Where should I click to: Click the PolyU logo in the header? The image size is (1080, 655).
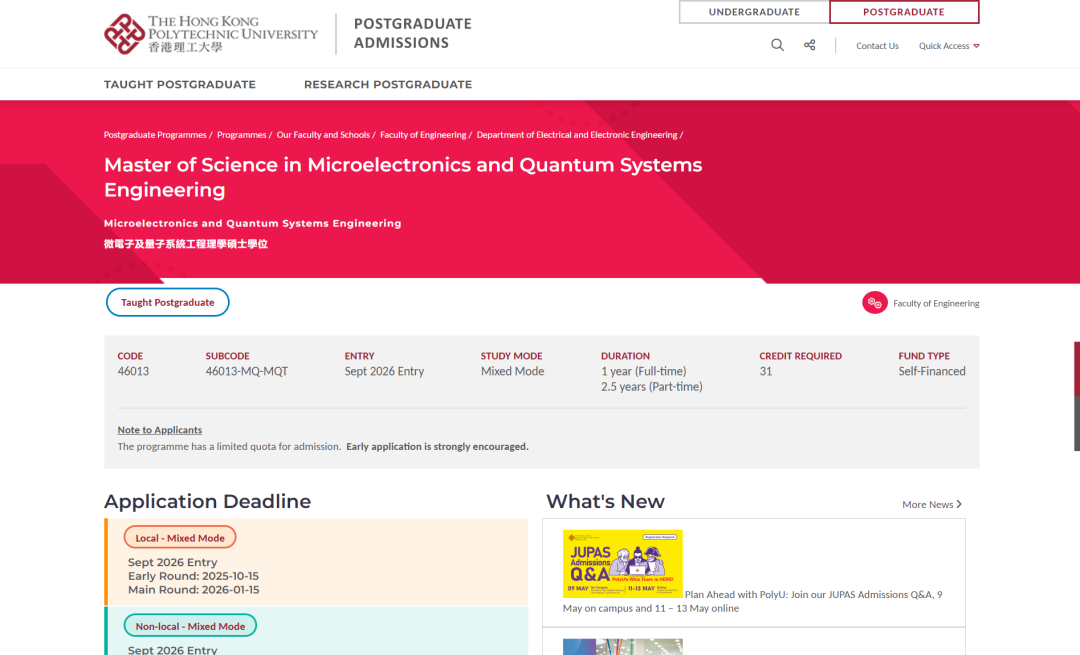211,34
